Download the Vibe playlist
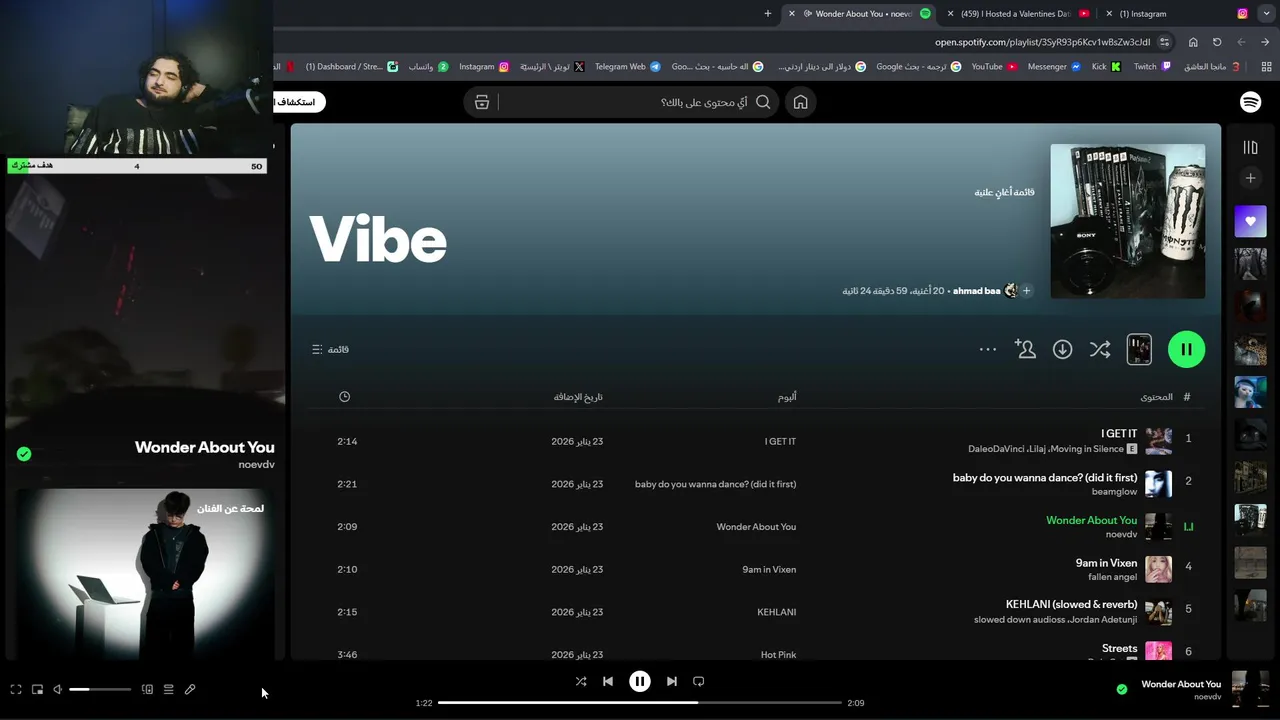This screenshot has height=720, width=1280. click(1062, 349)
